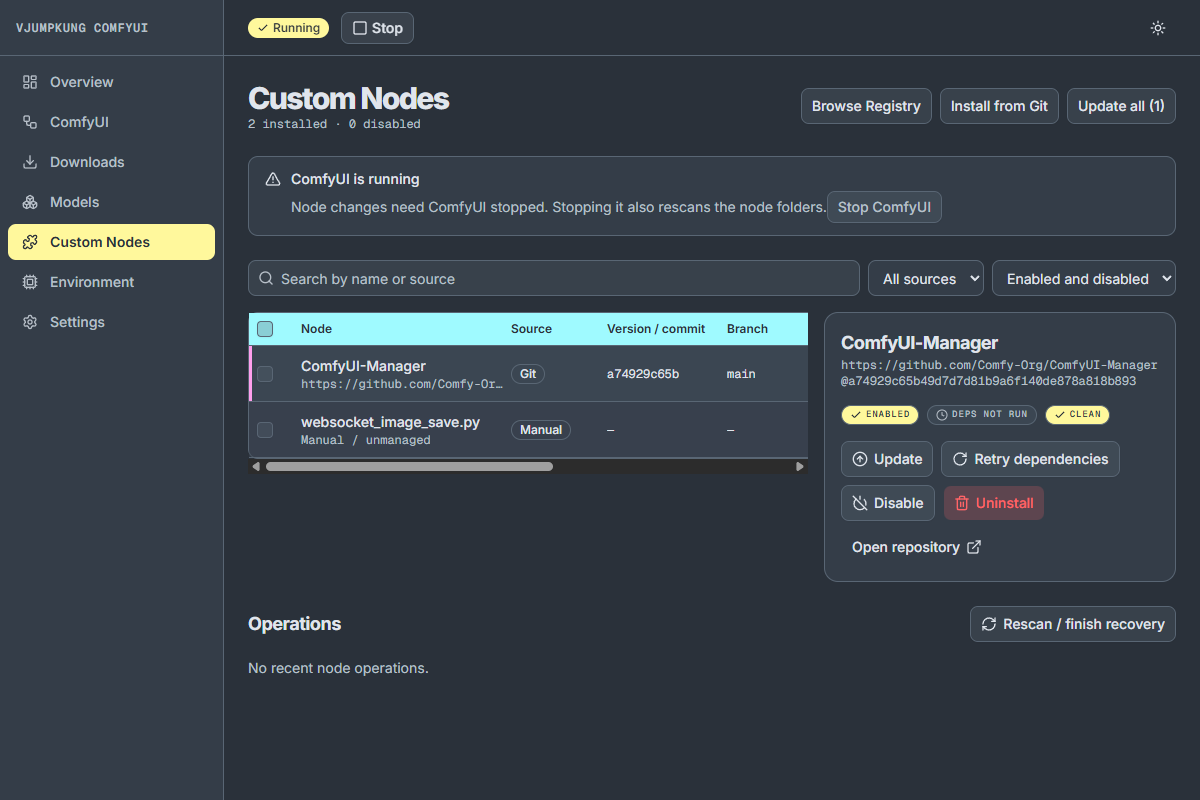This screenshot has height=800, width=1200.
Task: Click the up-arrow icon on Update button
Action: (x=860, y=459)
